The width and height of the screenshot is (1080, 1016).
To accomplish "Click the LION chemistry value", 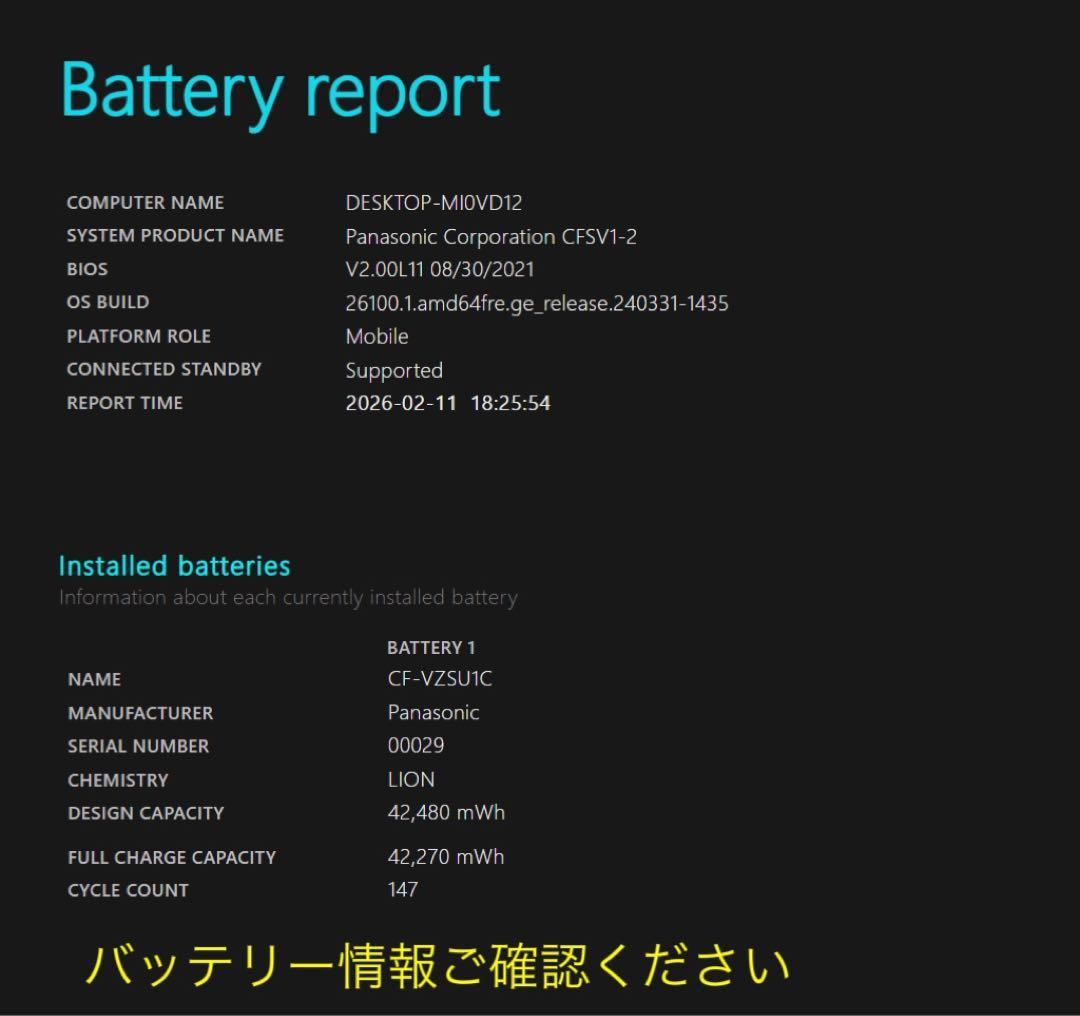I will (409, 779).
